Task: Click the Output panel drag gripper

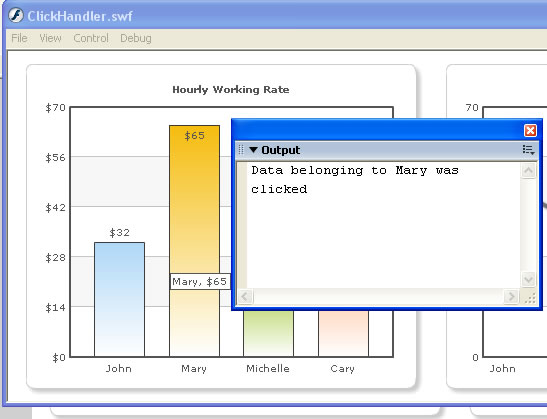Action: (241, 150)
